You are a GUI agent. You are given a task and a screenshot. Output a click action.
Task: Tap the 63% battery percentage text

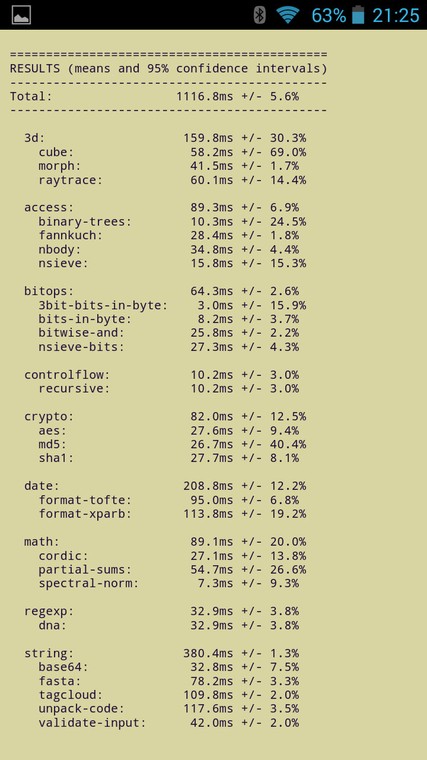tap(329, 16)
